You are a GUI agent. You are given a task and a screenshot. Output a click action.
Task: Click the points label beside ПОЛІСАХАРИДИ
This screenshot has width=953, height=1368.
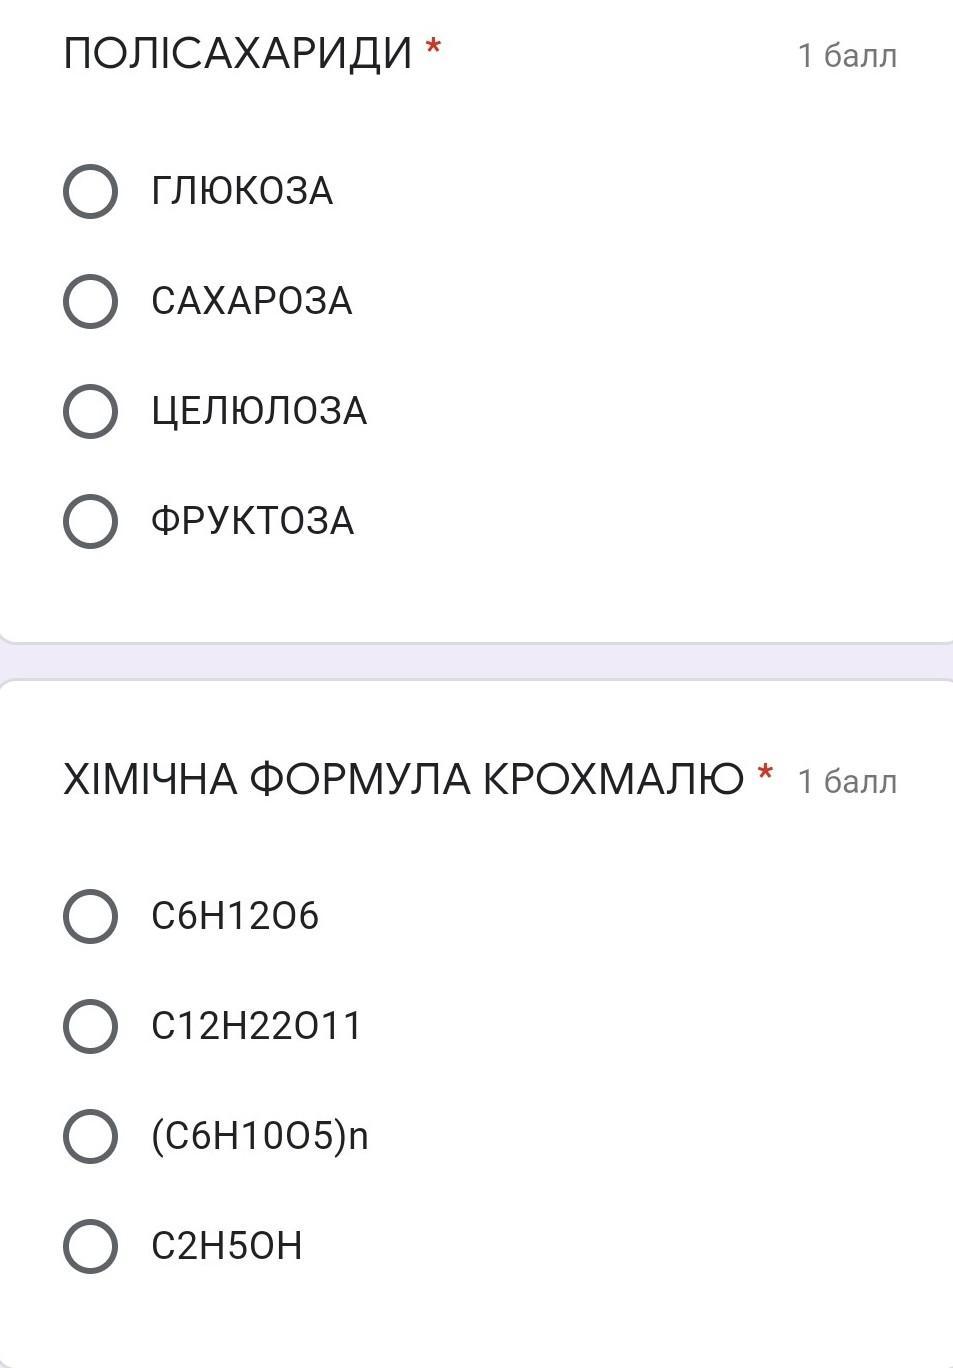[x=847, y=56]
